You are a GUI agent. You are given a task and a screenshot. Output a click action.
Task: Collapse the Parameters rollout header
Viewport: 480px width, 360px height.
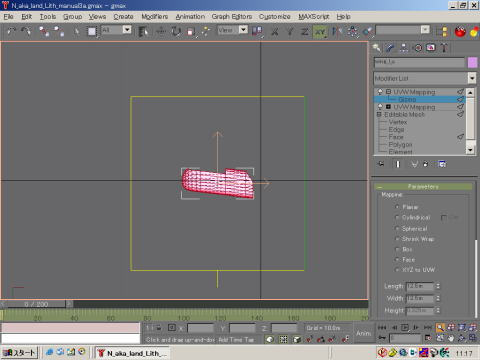(x=423, y=187)
